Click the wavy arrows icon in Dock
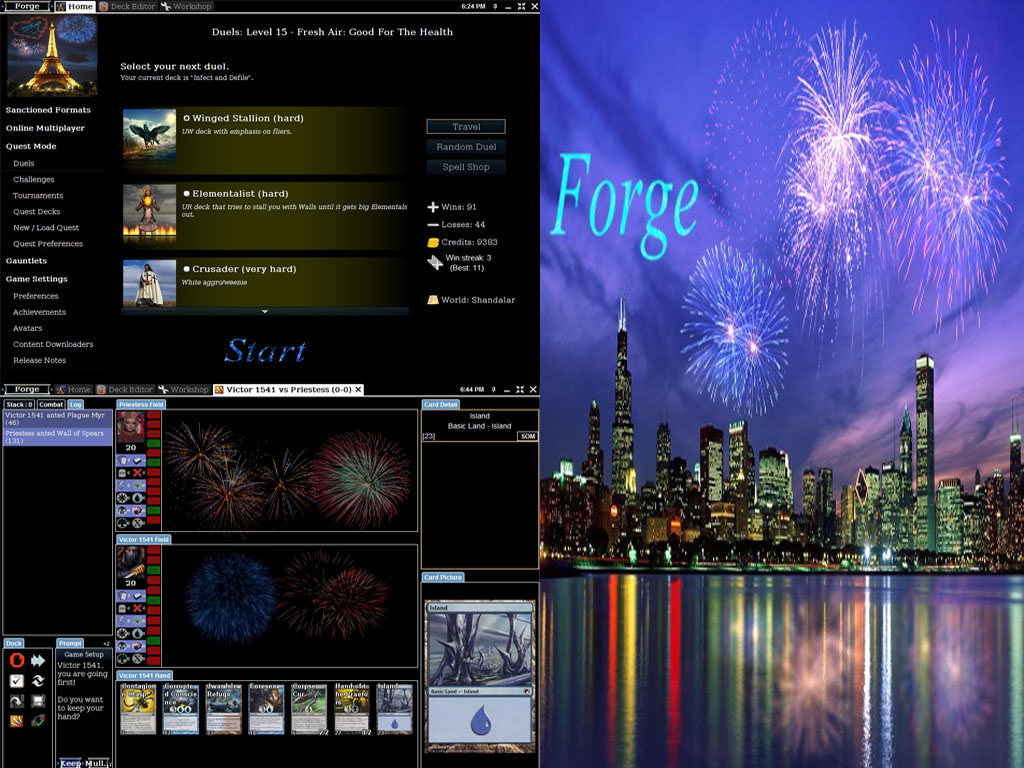 point(38,681)
